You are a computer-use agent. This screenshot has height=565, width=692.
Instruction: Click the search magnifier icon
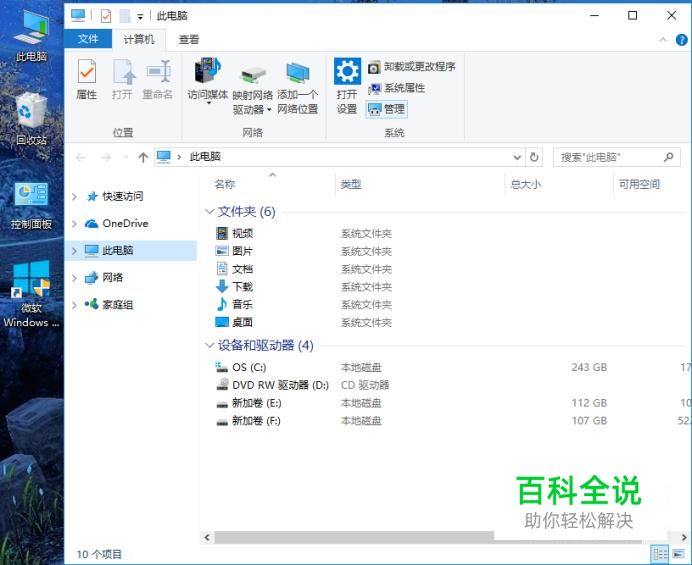[669, 157]
